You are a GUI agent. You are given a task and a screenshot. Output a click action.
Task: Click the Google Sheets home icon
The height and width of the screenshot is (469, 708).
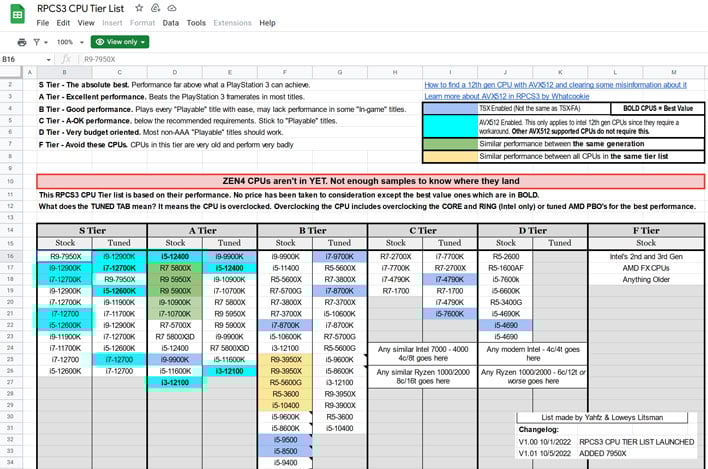[17, 15]
